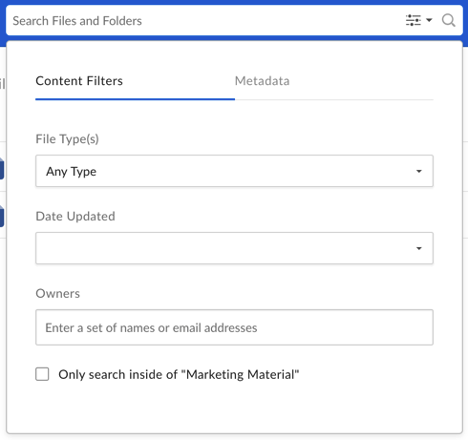Enable the Only search inside Marketing Material checkbox

point(42,374)
